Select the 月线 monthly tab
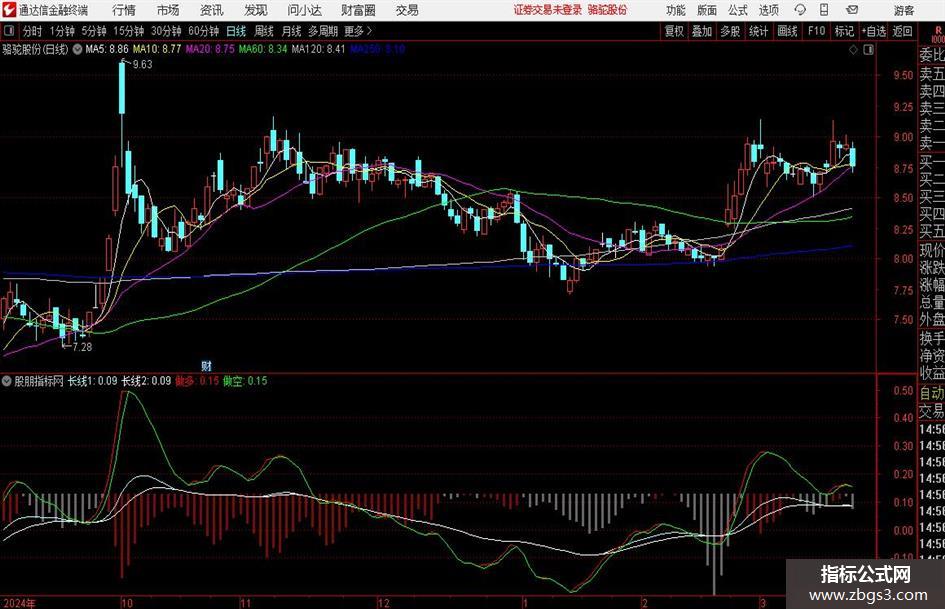Screen dimensions: 945x609 (x=291, y=31)
